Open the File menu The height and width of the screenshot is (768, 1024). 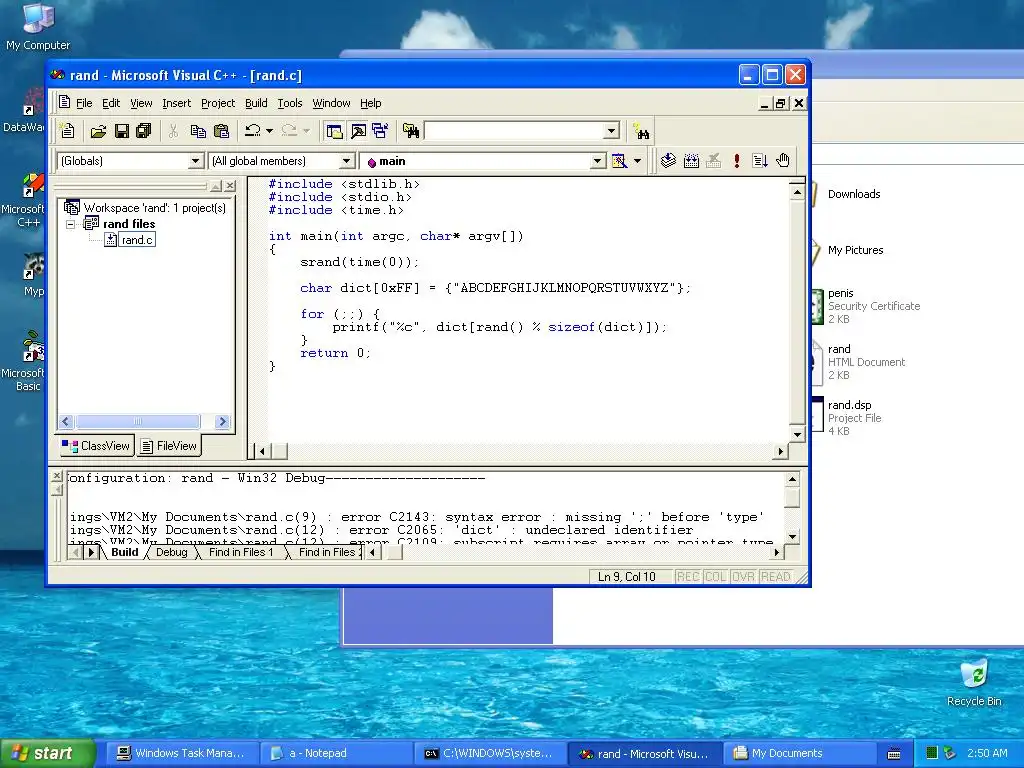(84, 103)
